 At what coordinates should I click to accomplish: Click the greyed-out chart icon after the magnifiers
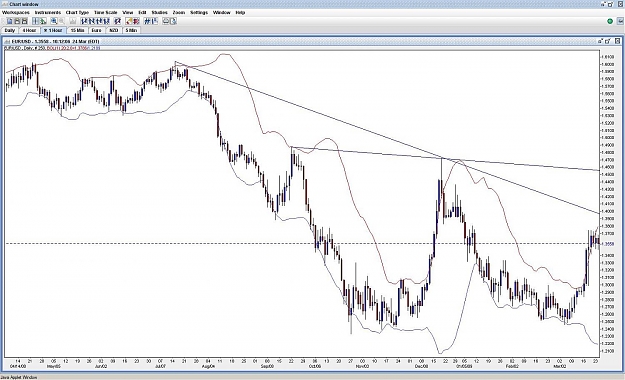(x=73, y=21)
